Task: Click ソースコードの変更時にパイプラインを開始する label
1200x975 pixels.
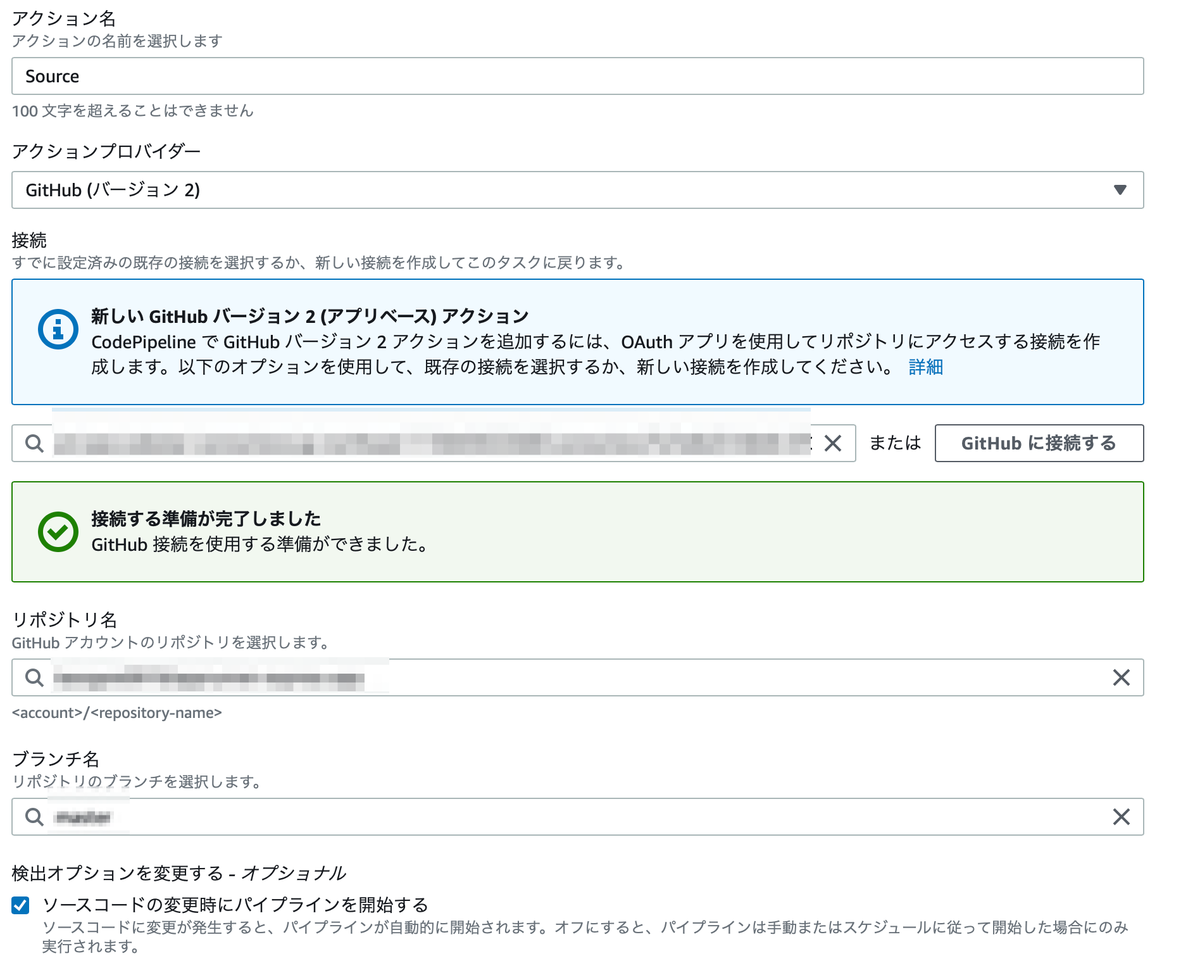Action: click(x=235, y=905)
